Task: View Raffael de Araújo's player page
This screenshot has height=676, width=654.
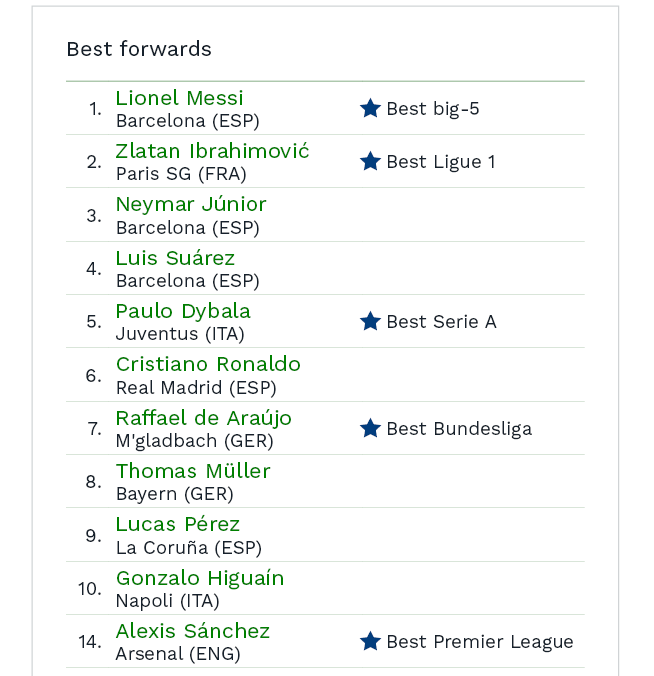Action: click(204, 418)
